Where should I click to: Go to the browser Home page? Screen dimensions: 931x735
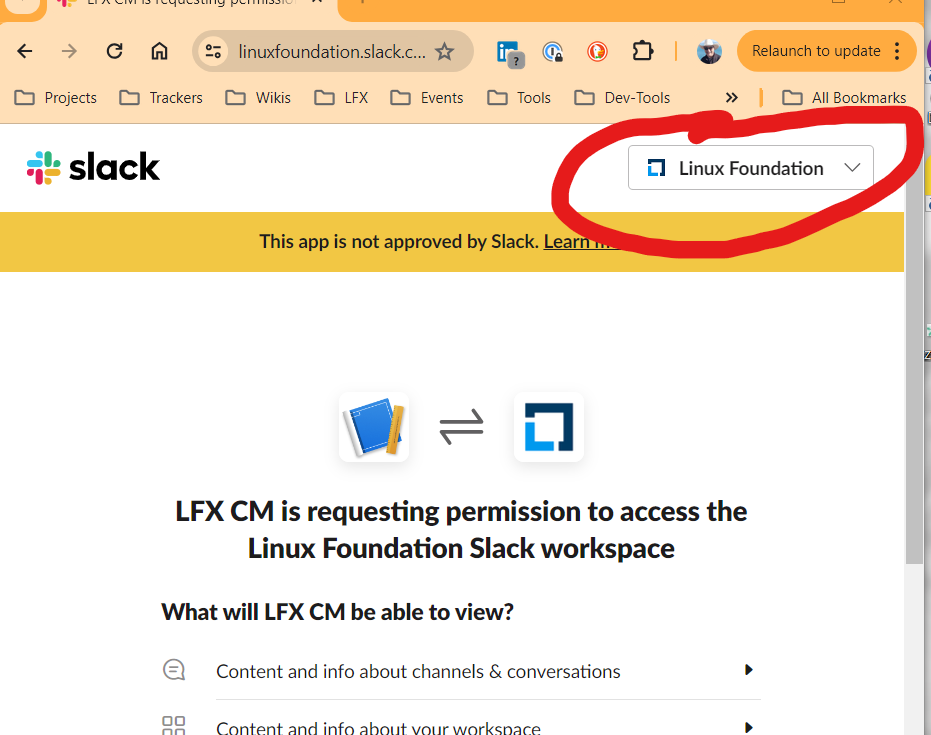point(159,51)
